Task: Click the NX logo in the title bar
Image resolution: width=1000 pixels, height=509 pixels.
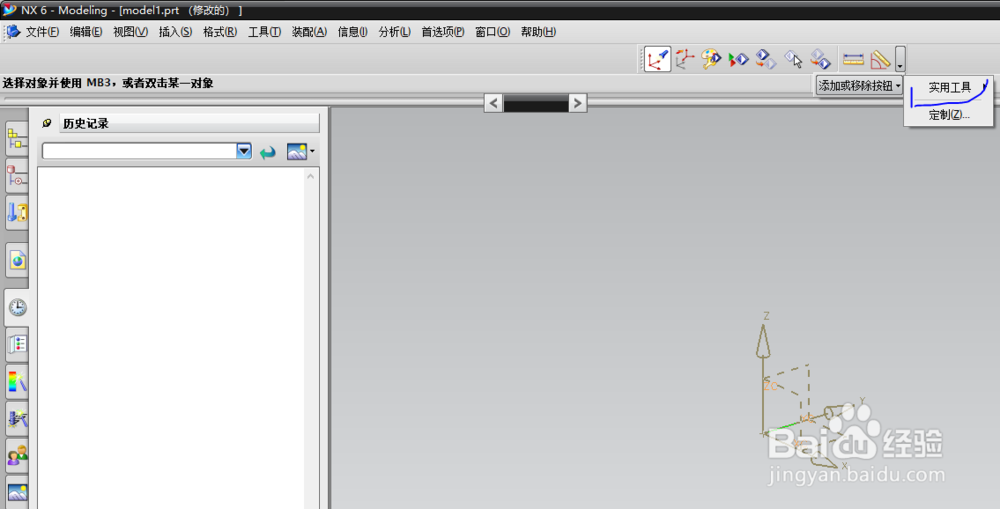Action: (10, 10)
